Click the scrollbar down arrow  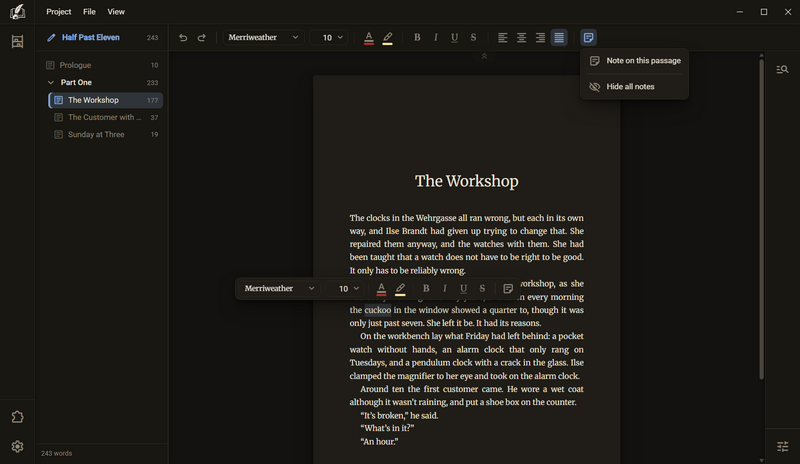pos(761,460)
